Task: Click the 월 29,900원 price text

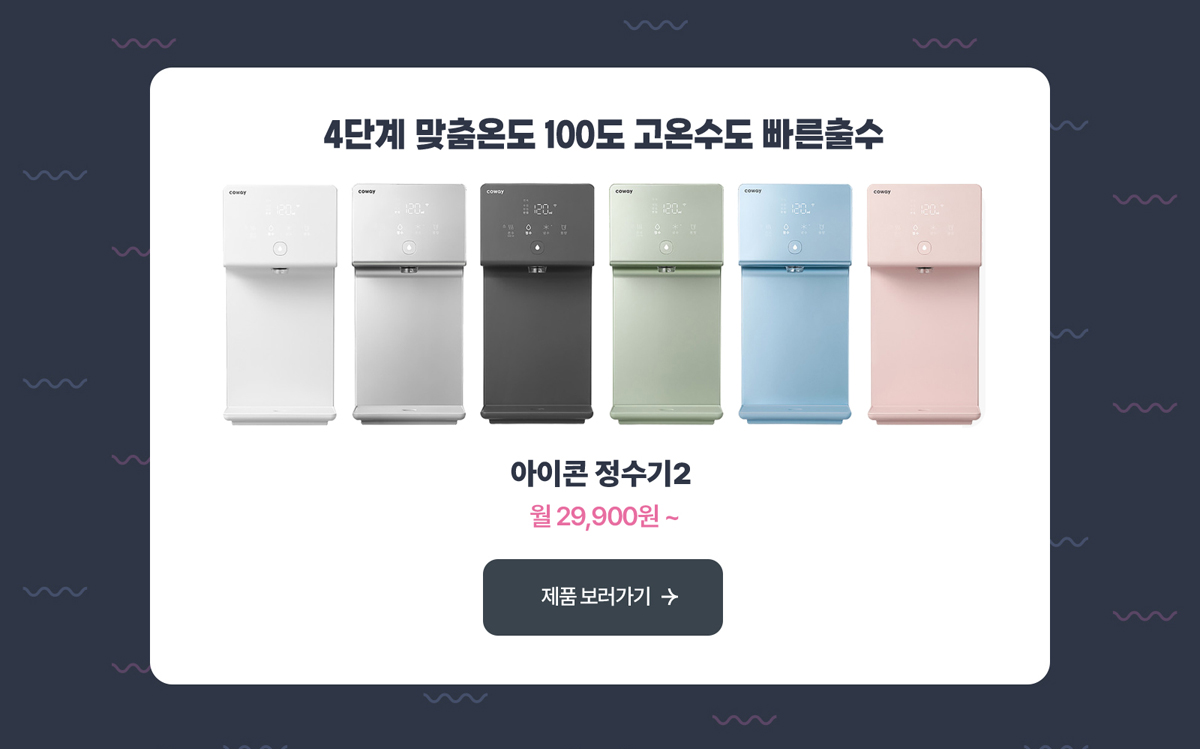Action: click(x=604, y=517)
